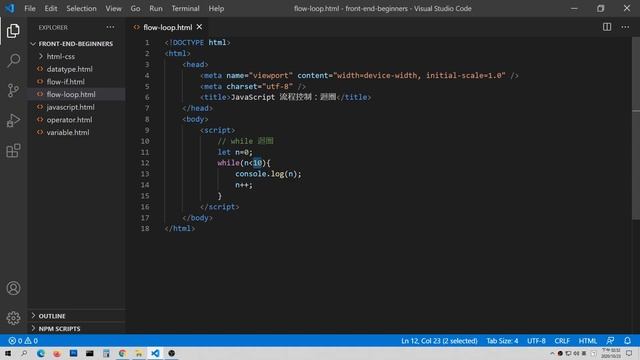
Task: Open the Accounts menu icon
Action: click(13, 288)
